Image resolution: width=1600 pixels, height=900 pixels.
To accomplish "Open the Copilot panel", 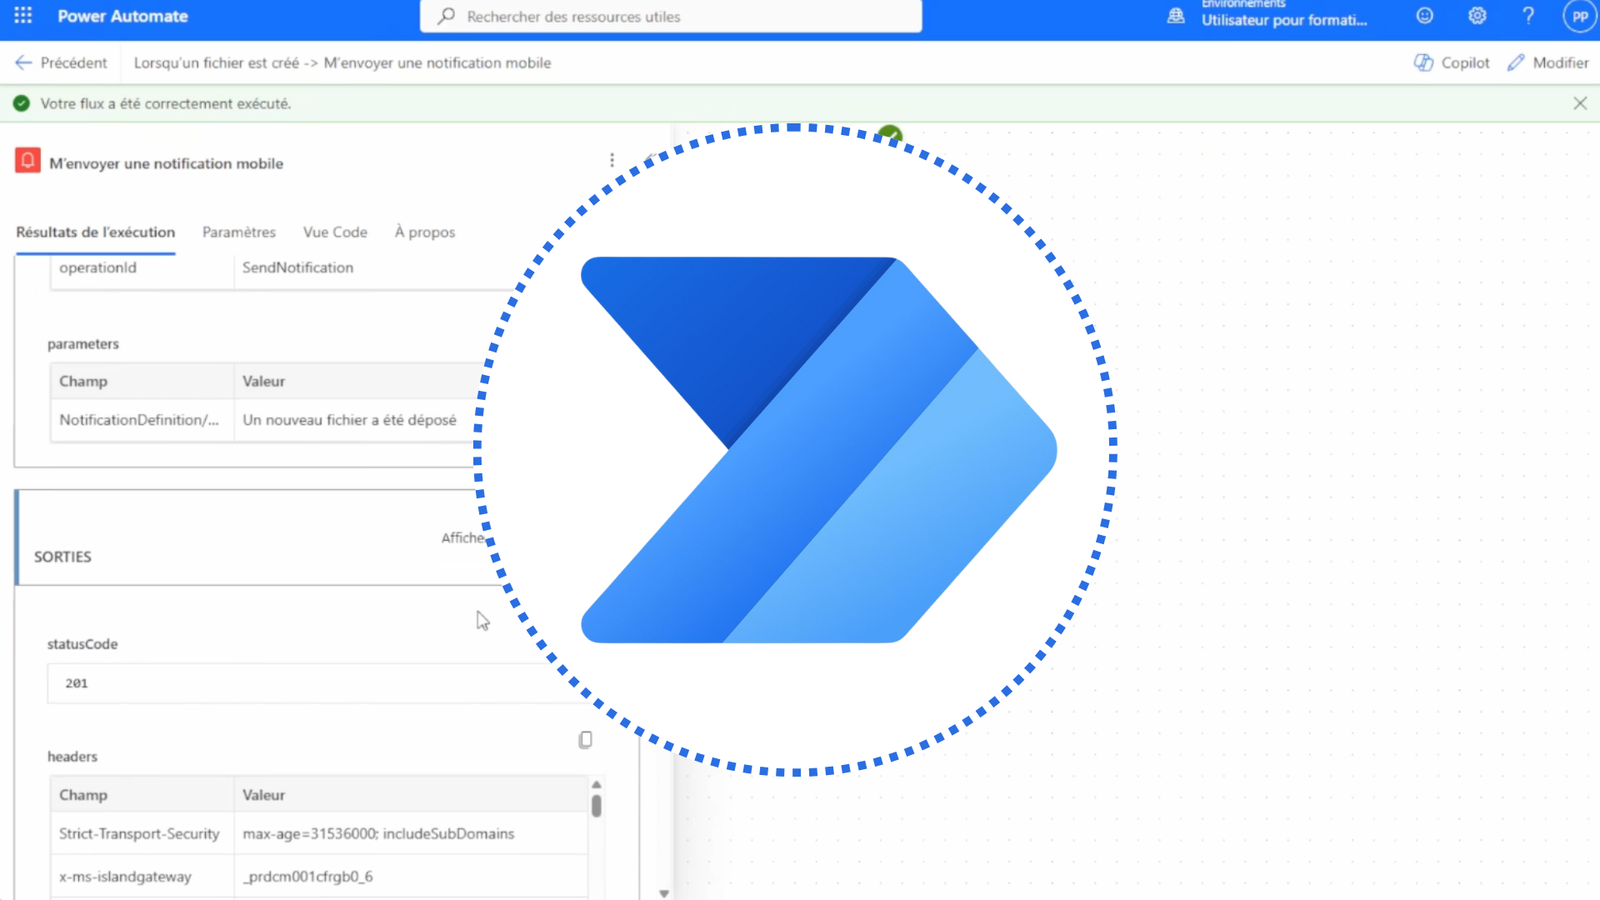I will [x=1452, y=63].
